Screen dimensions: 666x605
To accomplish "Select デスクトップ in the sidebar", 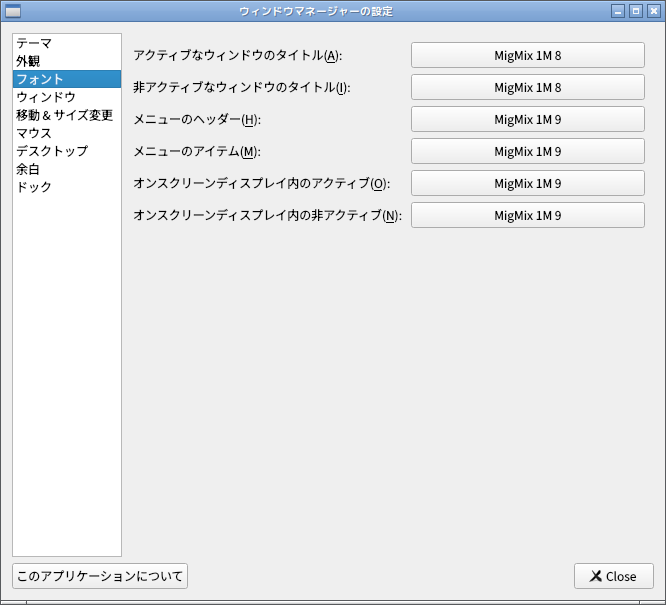I will (x=67, y=151).
